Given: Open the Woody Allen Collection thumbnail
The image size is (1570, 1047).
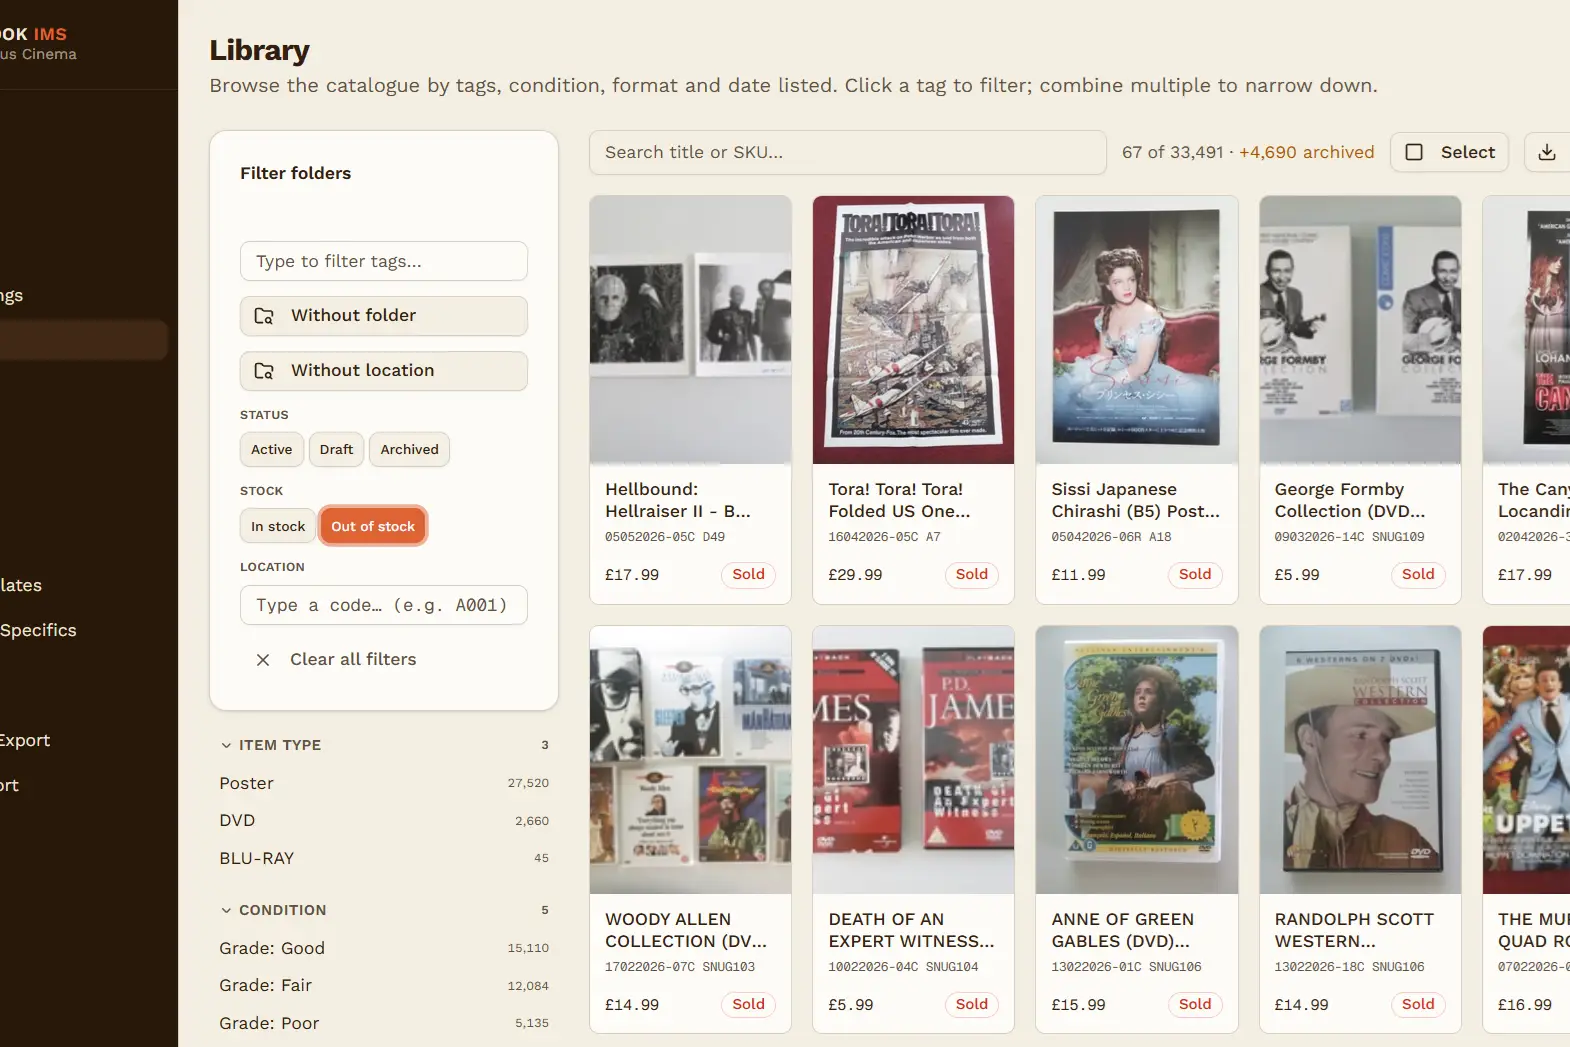Looking at the screenshot, I should pyautogui.click(x=690, y=760).
